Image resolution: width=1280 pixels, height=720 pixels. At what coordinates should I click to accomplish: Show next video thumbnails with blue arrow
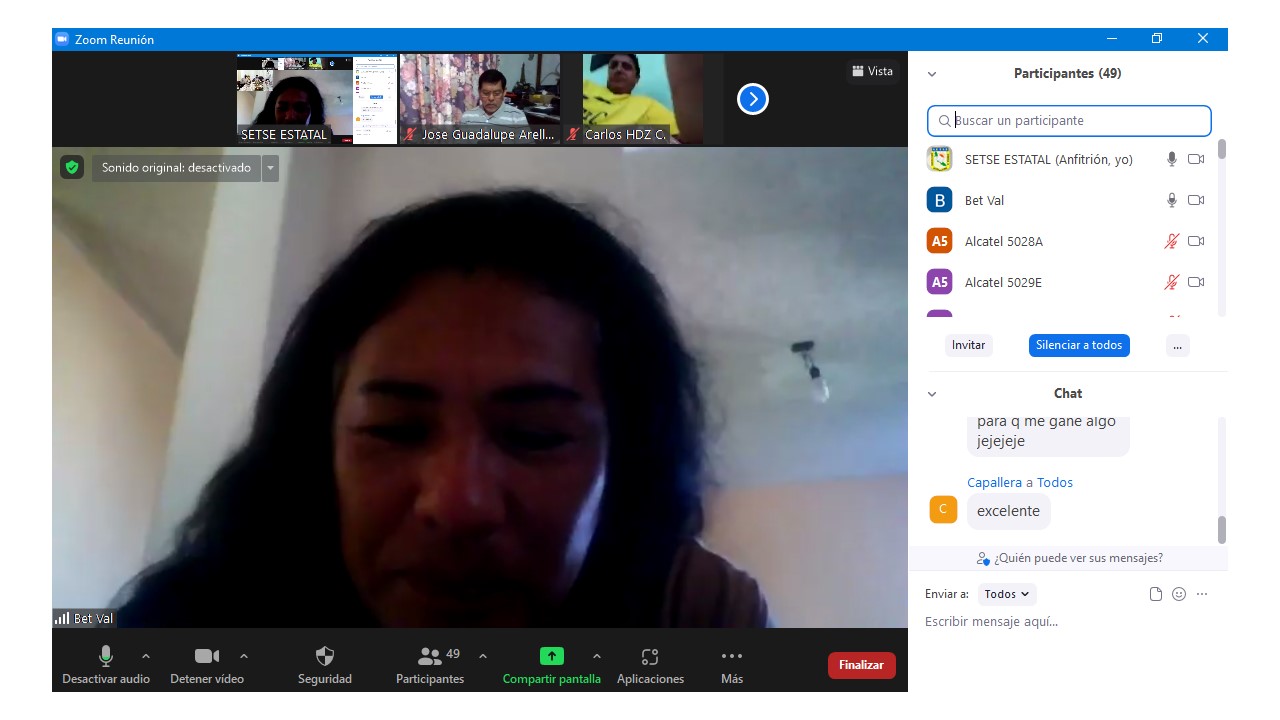[753, 99]
